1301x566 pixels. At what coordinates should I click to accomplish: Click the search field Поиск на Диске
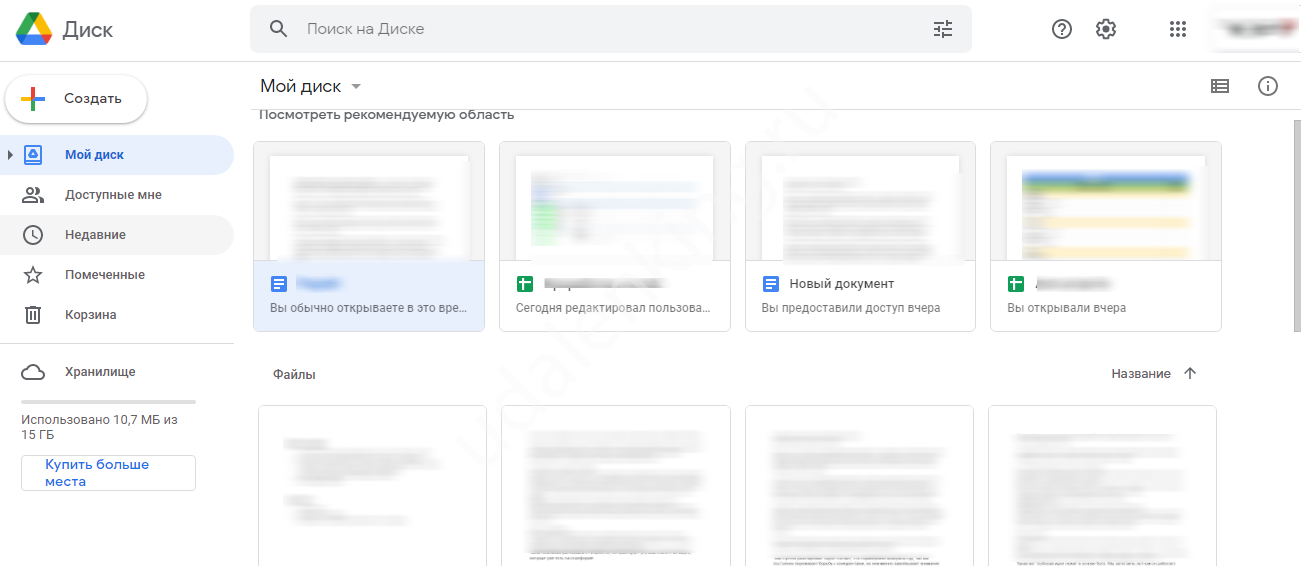[x=600, y=29]
